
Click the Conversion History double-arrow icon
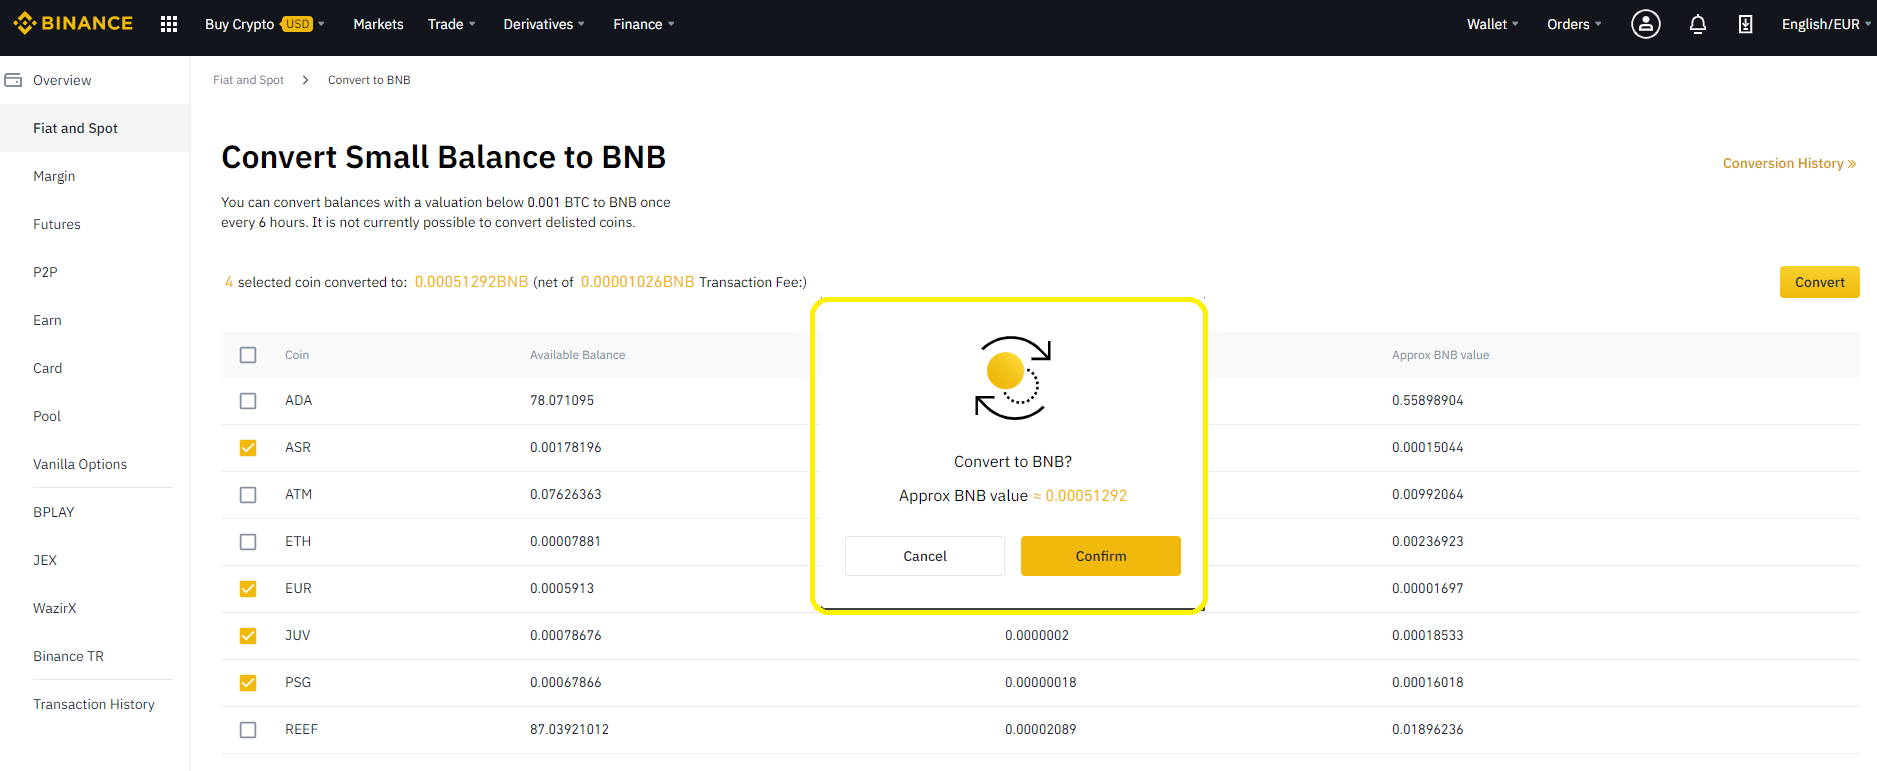pyautogui.click(x=1852, y=164)
